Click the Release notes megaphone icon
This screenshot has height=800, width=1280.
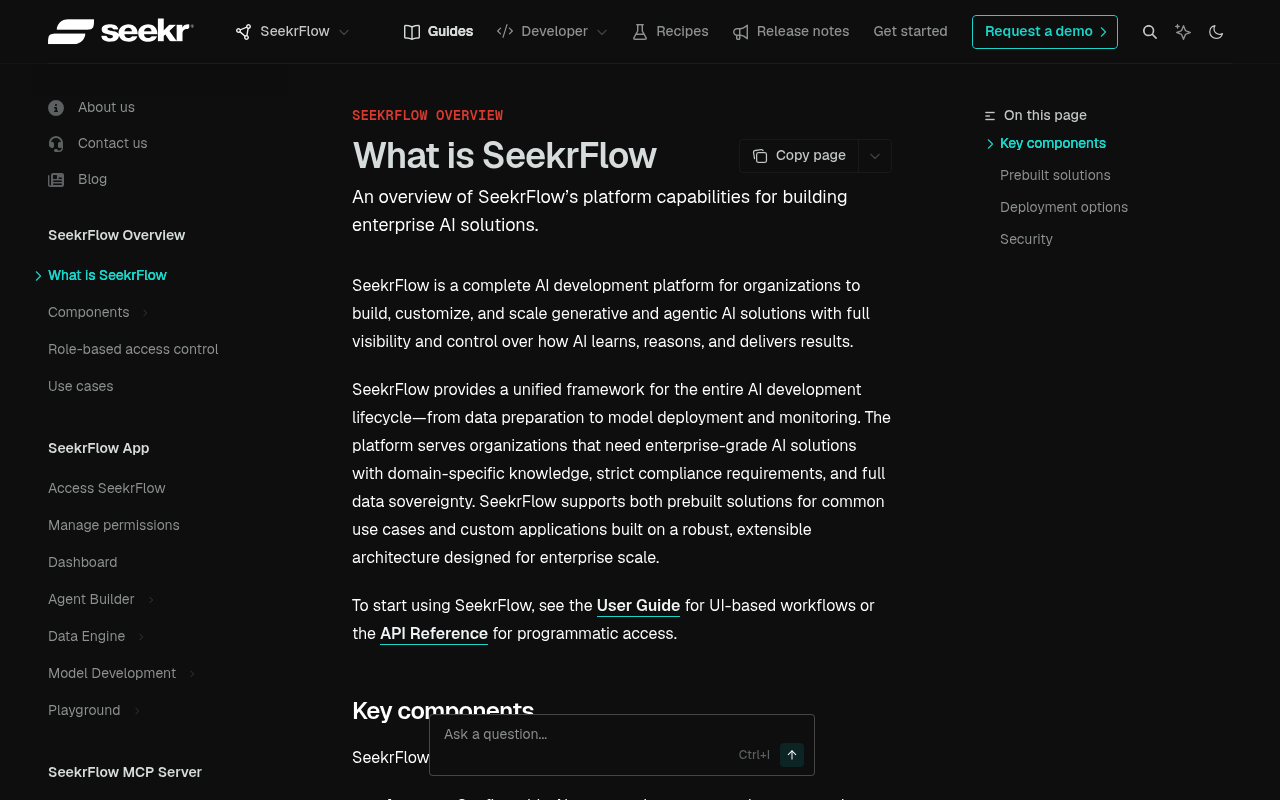tap(741, 32)
